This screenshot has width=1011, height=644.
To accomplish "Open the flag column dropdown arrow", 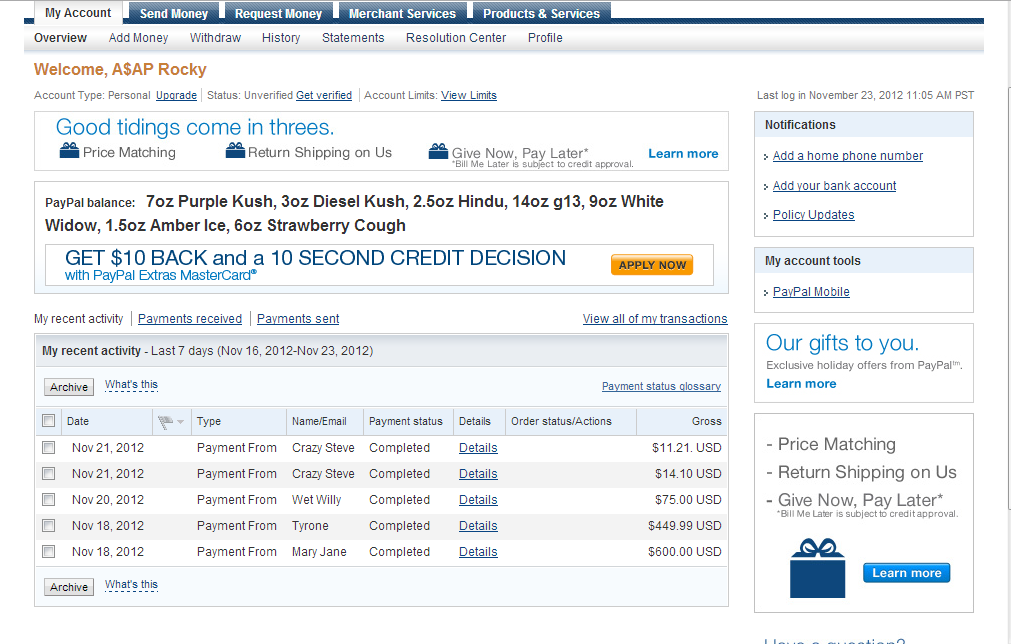I will 181,422.
